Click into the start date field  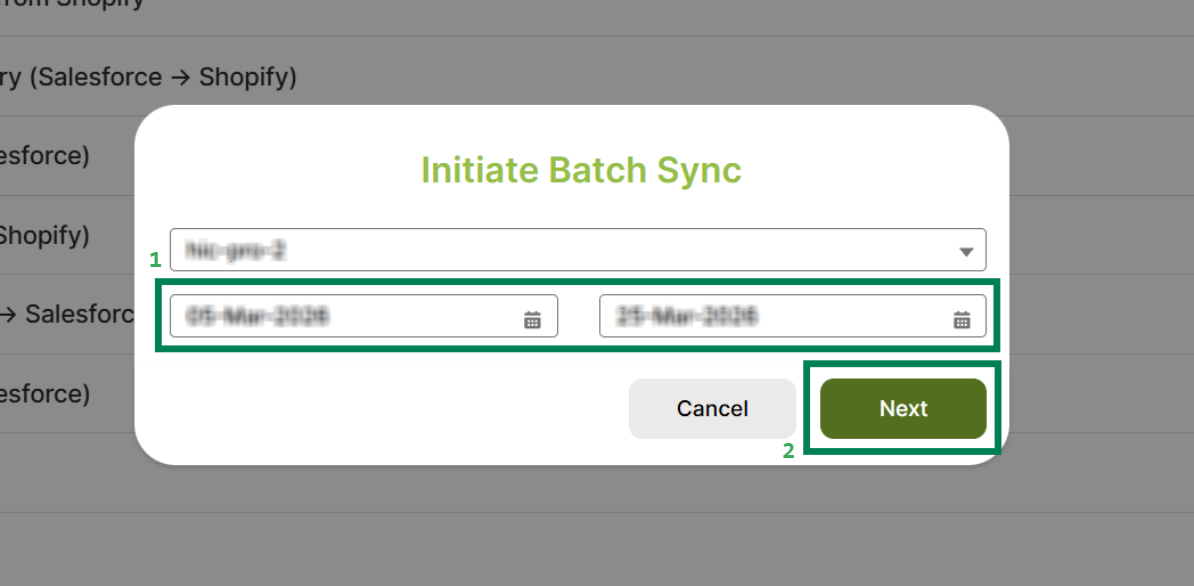click(x=340, y=317)
